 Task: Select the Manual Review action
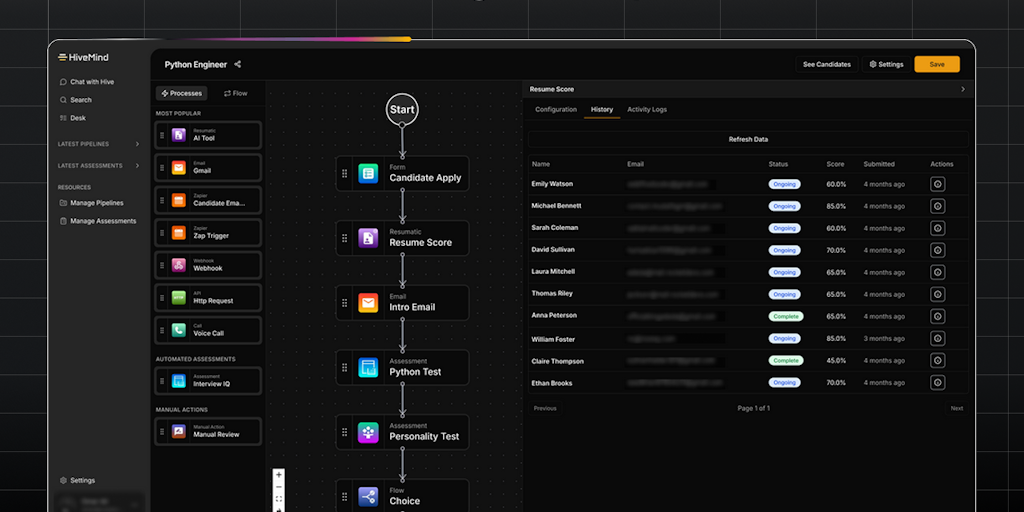(x=208, y=432)
